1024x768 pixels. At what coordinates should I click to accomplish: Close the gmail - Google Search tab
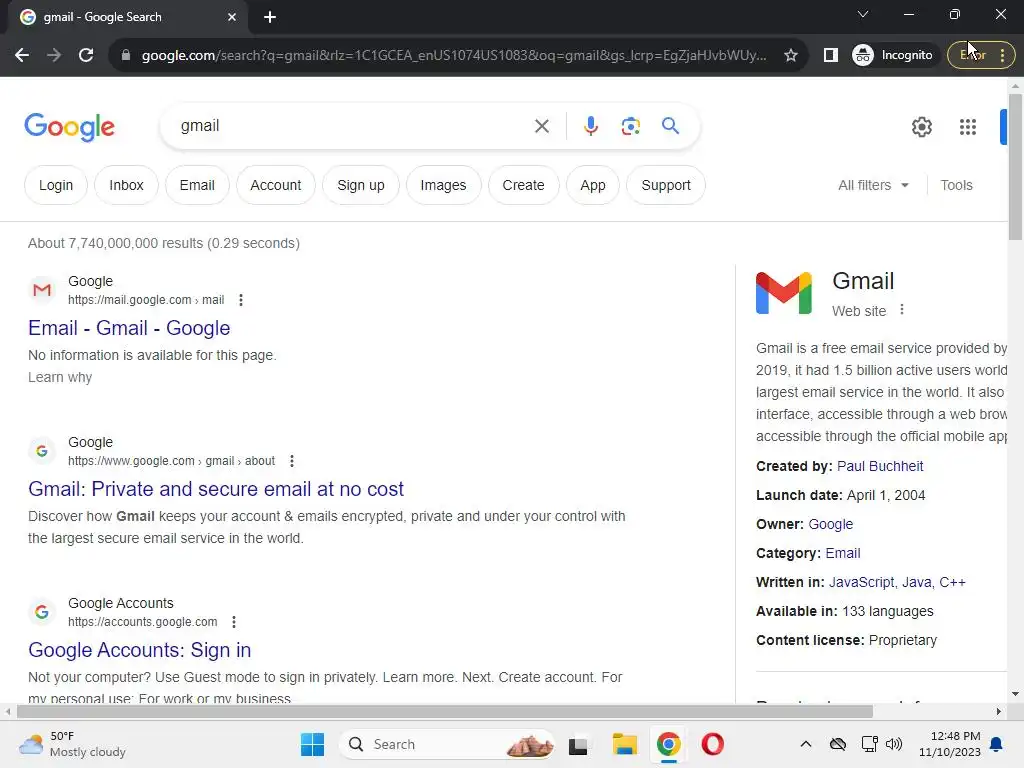point(232,17)
